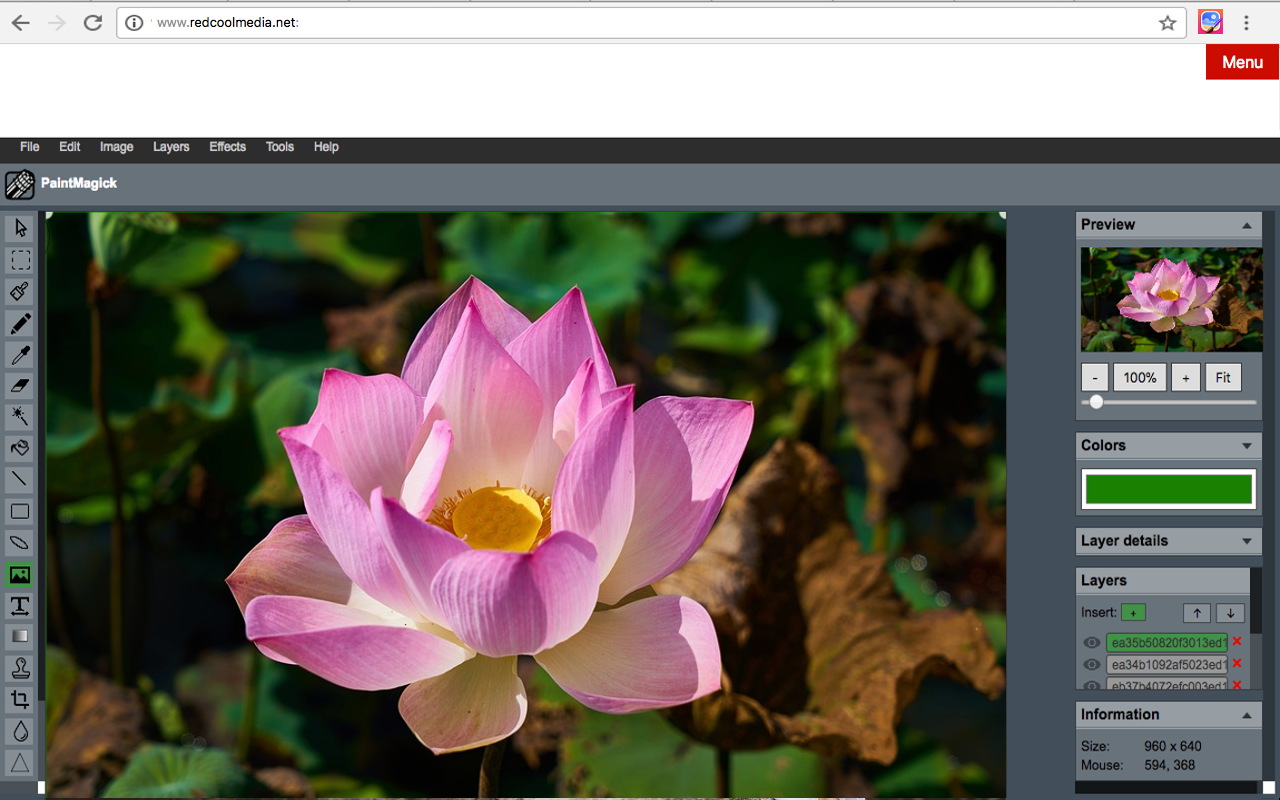Open the Edit menu
Screen dimensions: 1280x800
[70, 147]
